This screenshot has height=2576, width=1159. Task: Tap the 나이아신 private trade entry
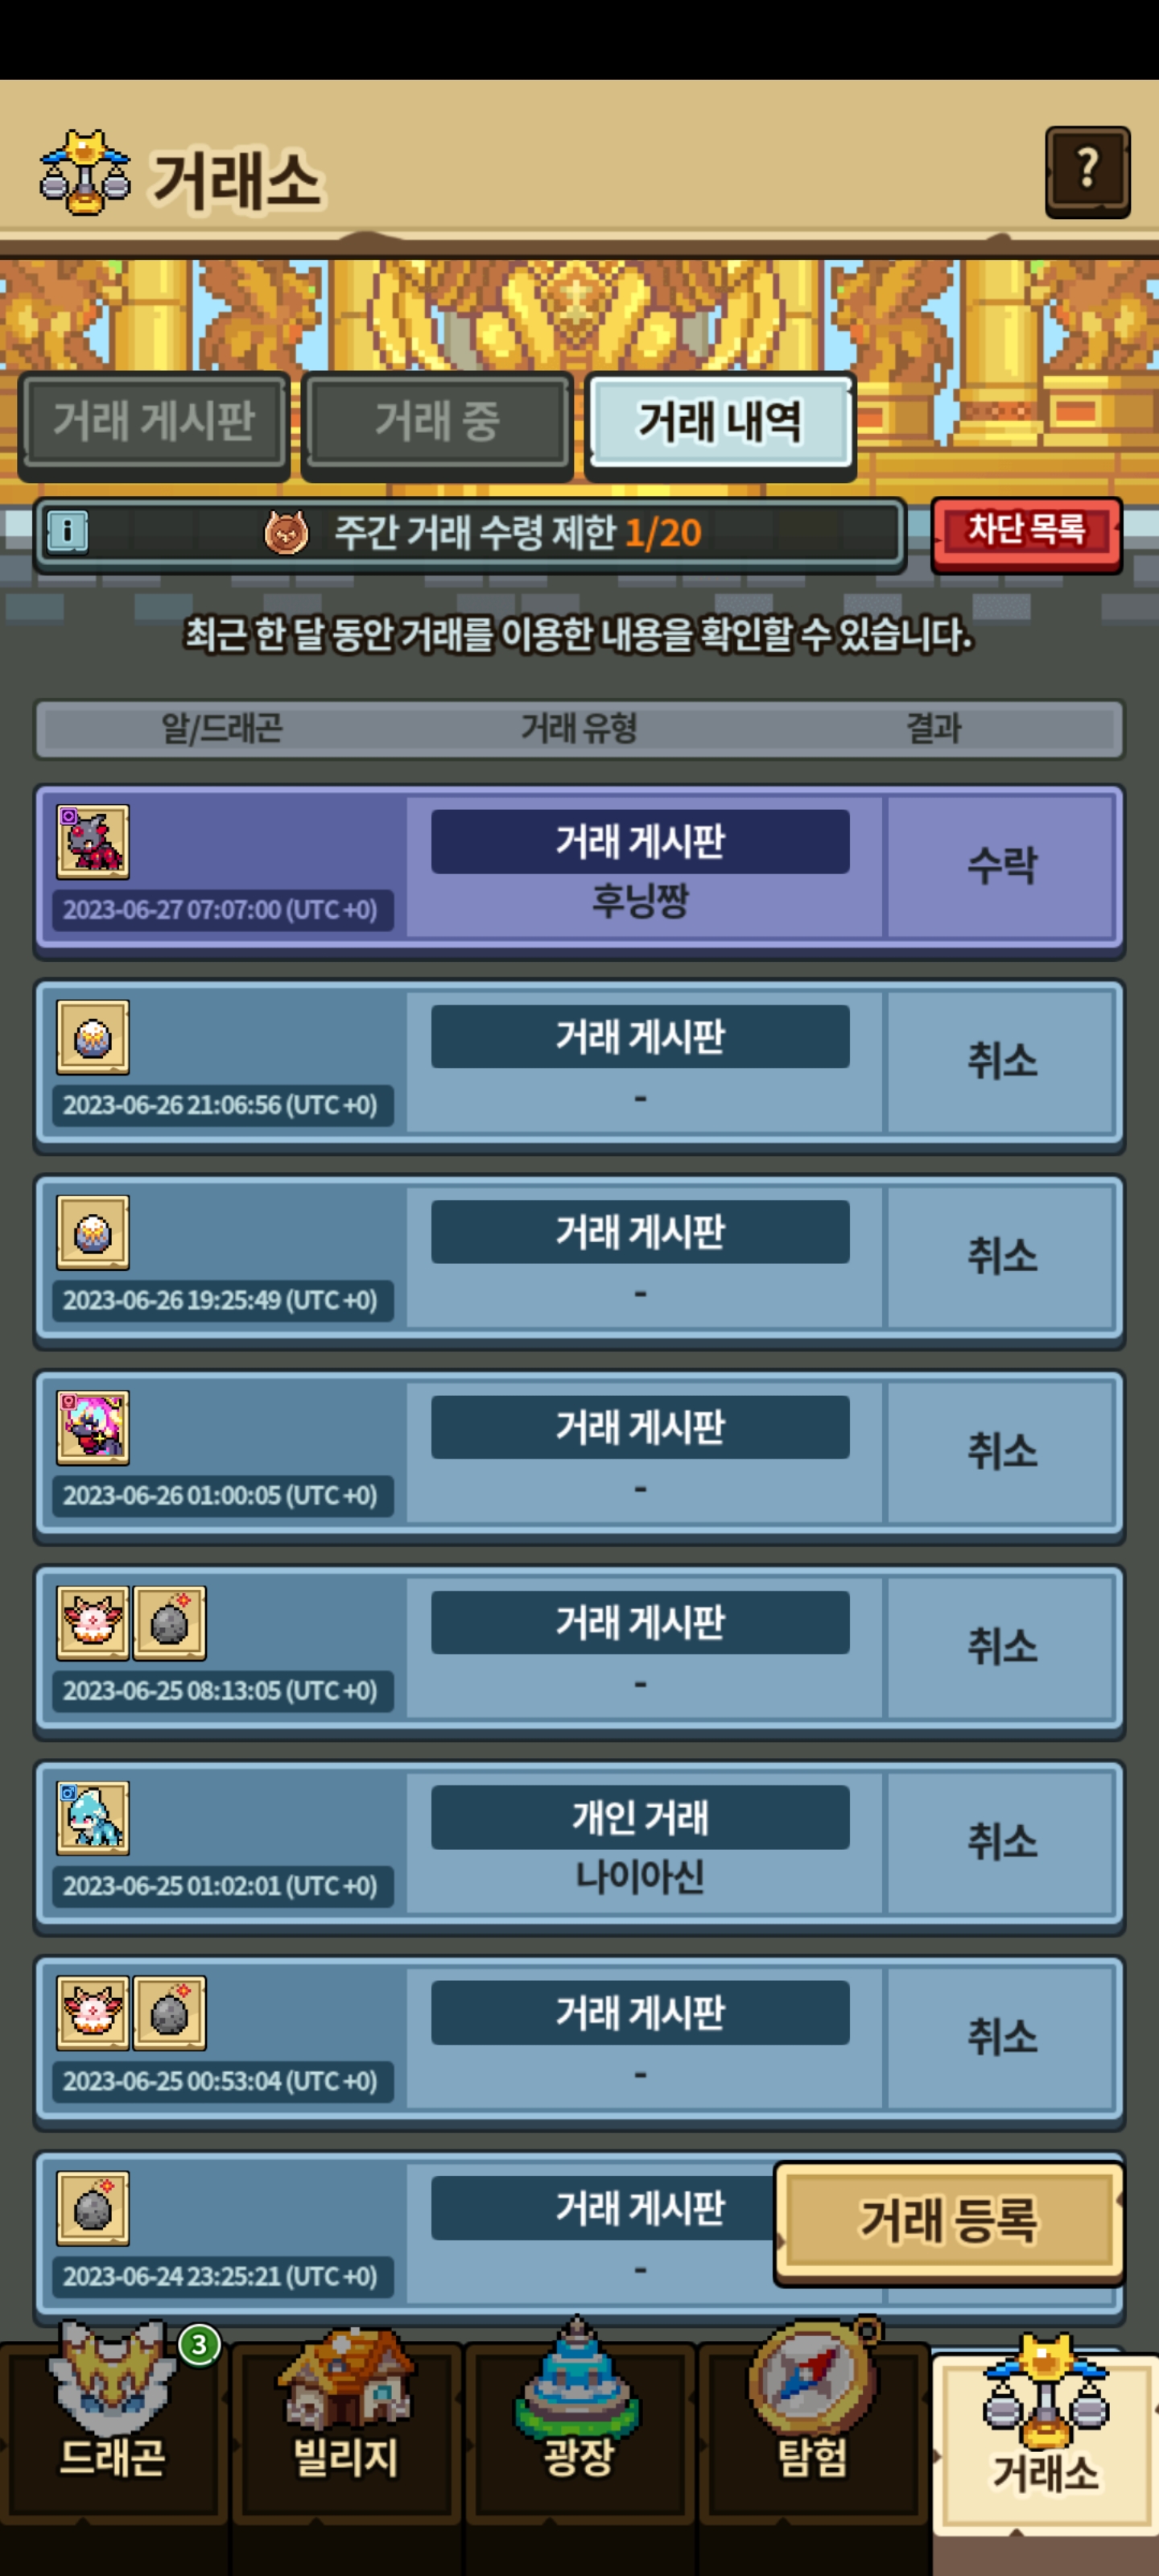point(579,1845)
